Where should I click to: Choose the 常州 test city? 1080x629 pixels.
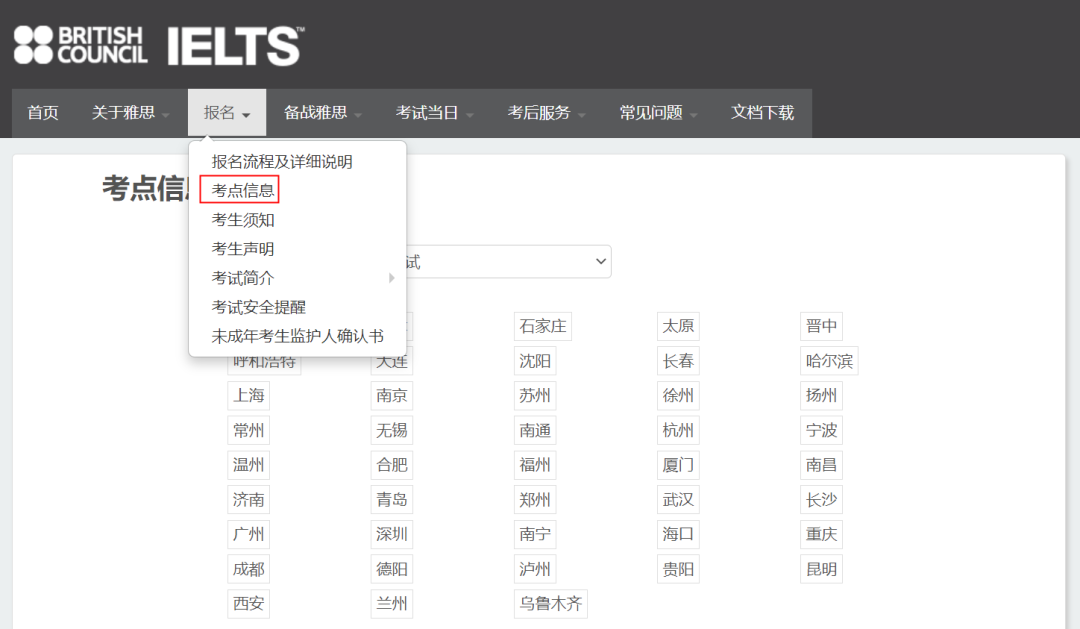(x=249, y=431)
